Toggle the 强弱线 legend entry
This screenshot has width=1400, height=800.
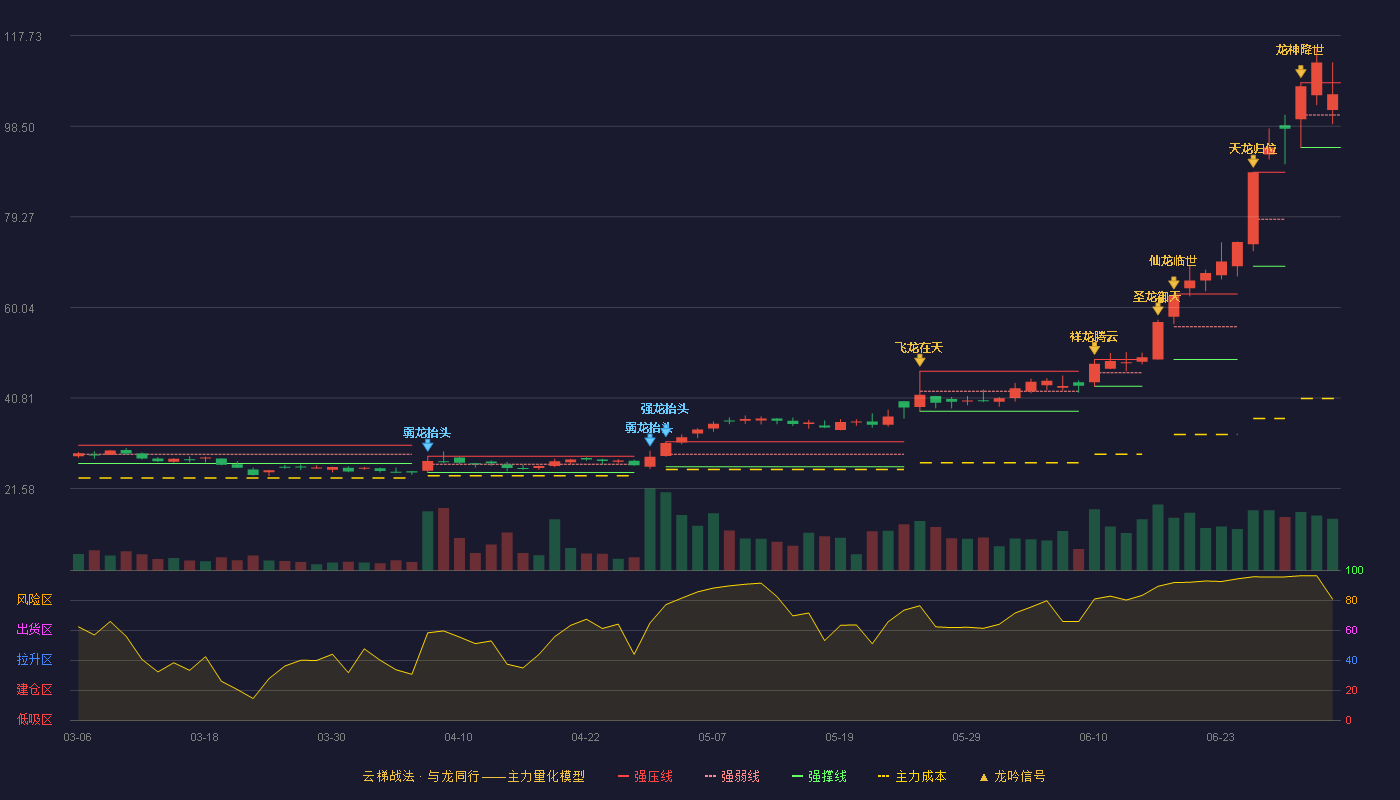coord(732,776)
